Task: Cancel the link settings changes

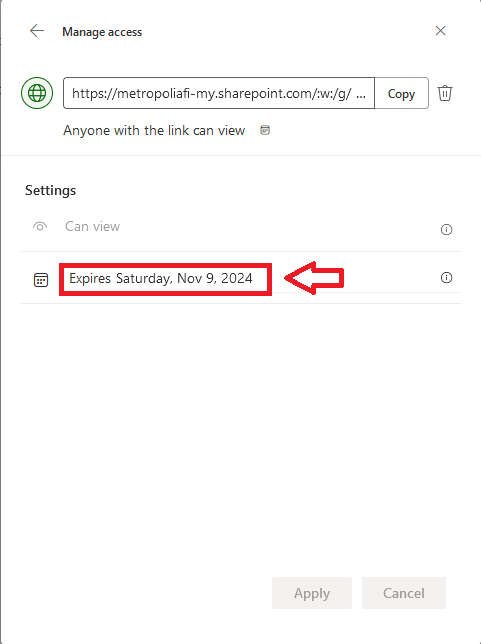Action: [x=404, y=593]
